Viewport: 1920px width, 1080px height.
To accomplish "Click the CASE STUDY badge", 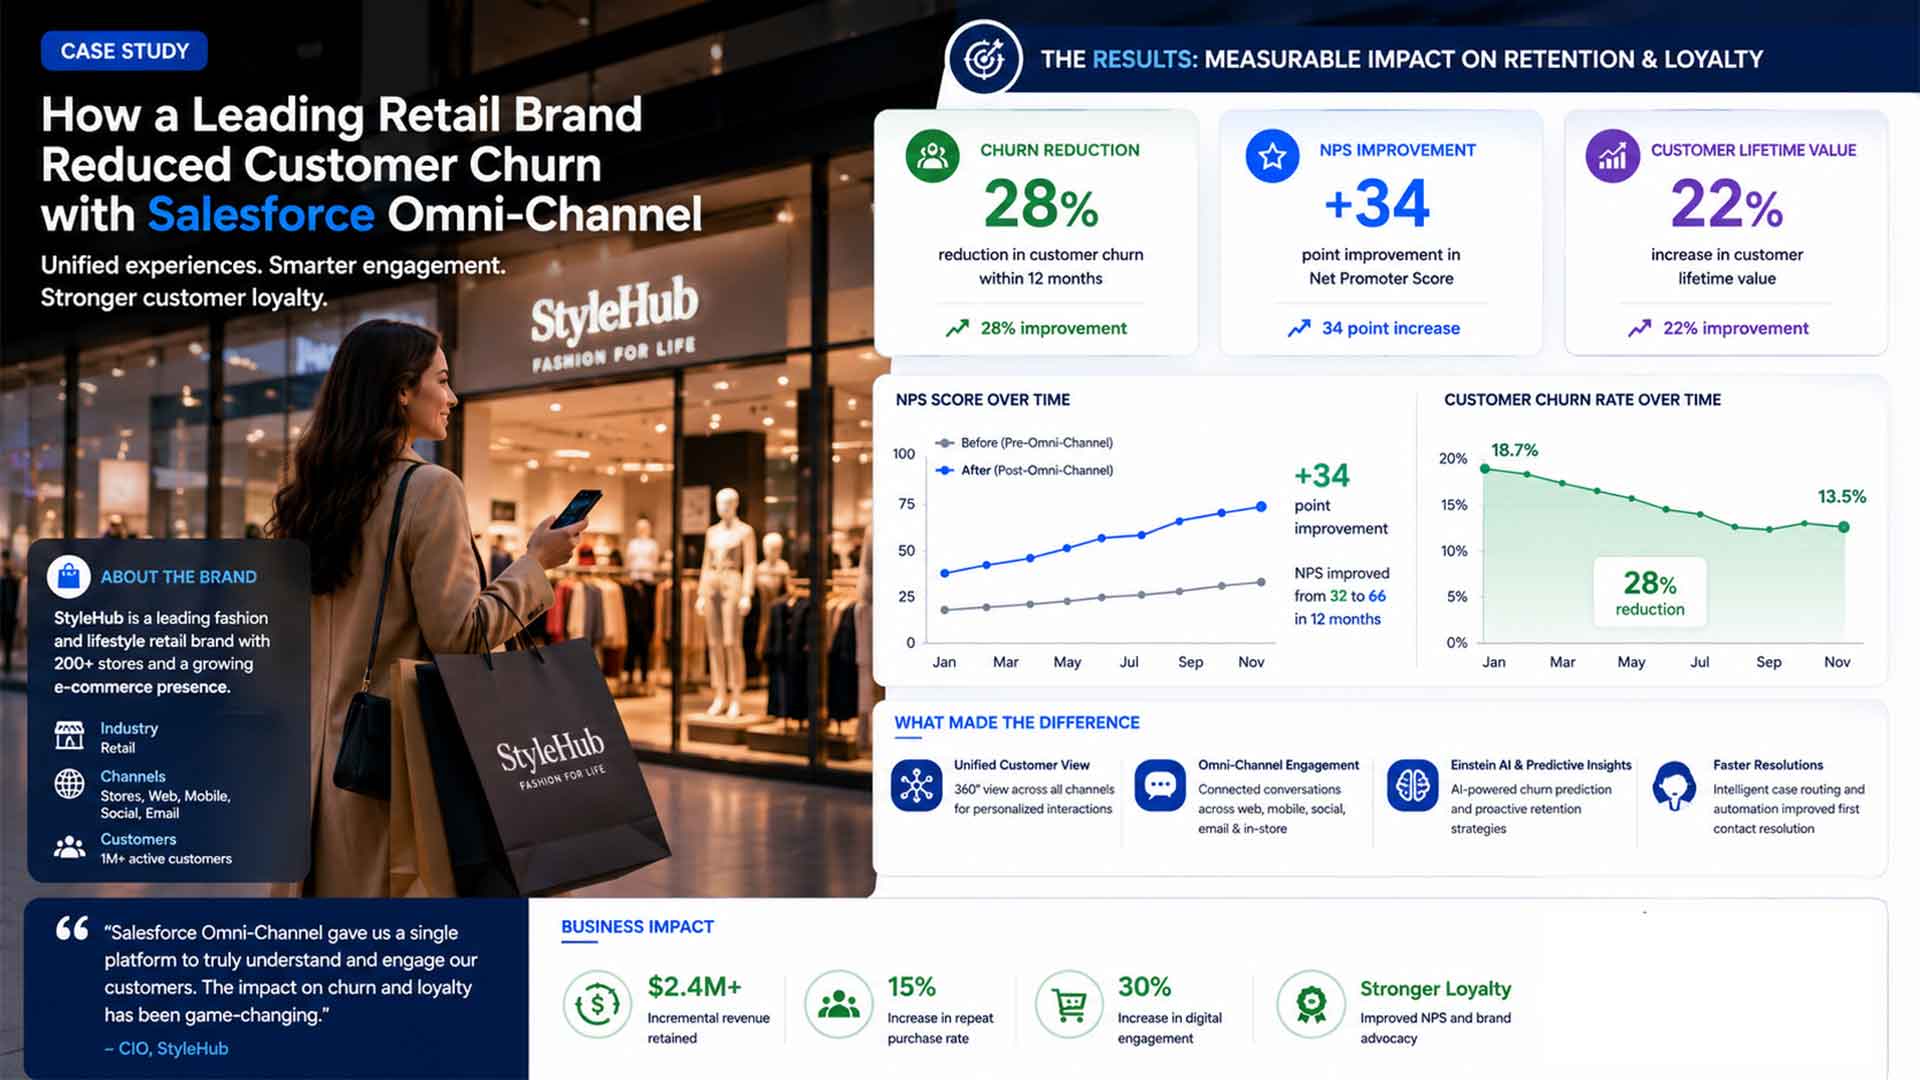I will [x=124, y=51].
